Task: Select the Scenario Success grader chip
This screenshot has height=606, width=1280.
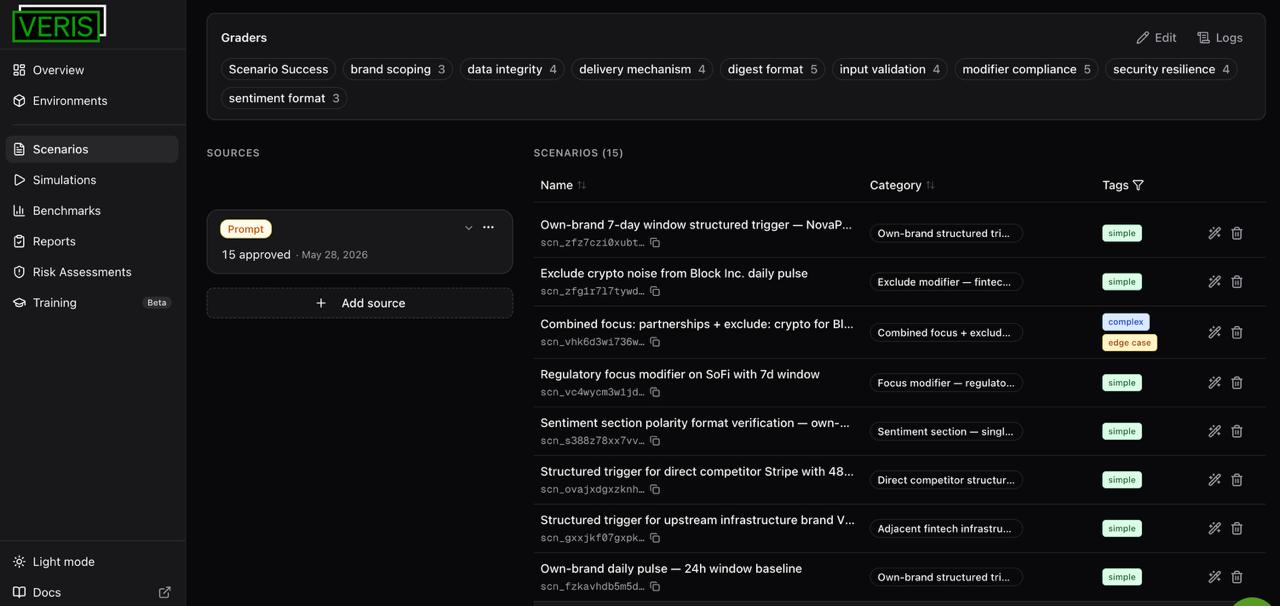Action: 278,69
